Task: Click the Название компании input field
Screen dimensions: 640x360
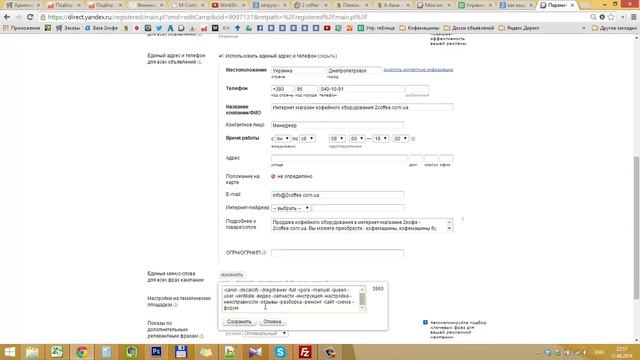Action: point(362,107)
